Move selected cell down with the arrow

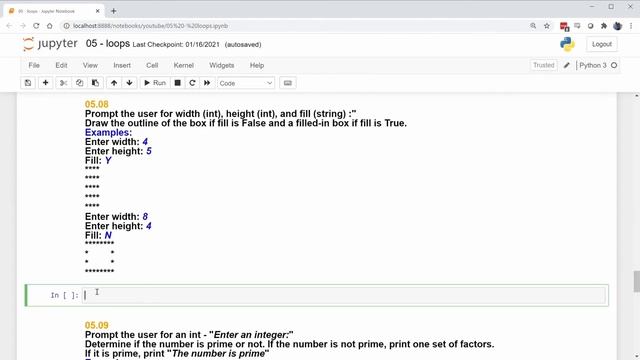(129, 83)
